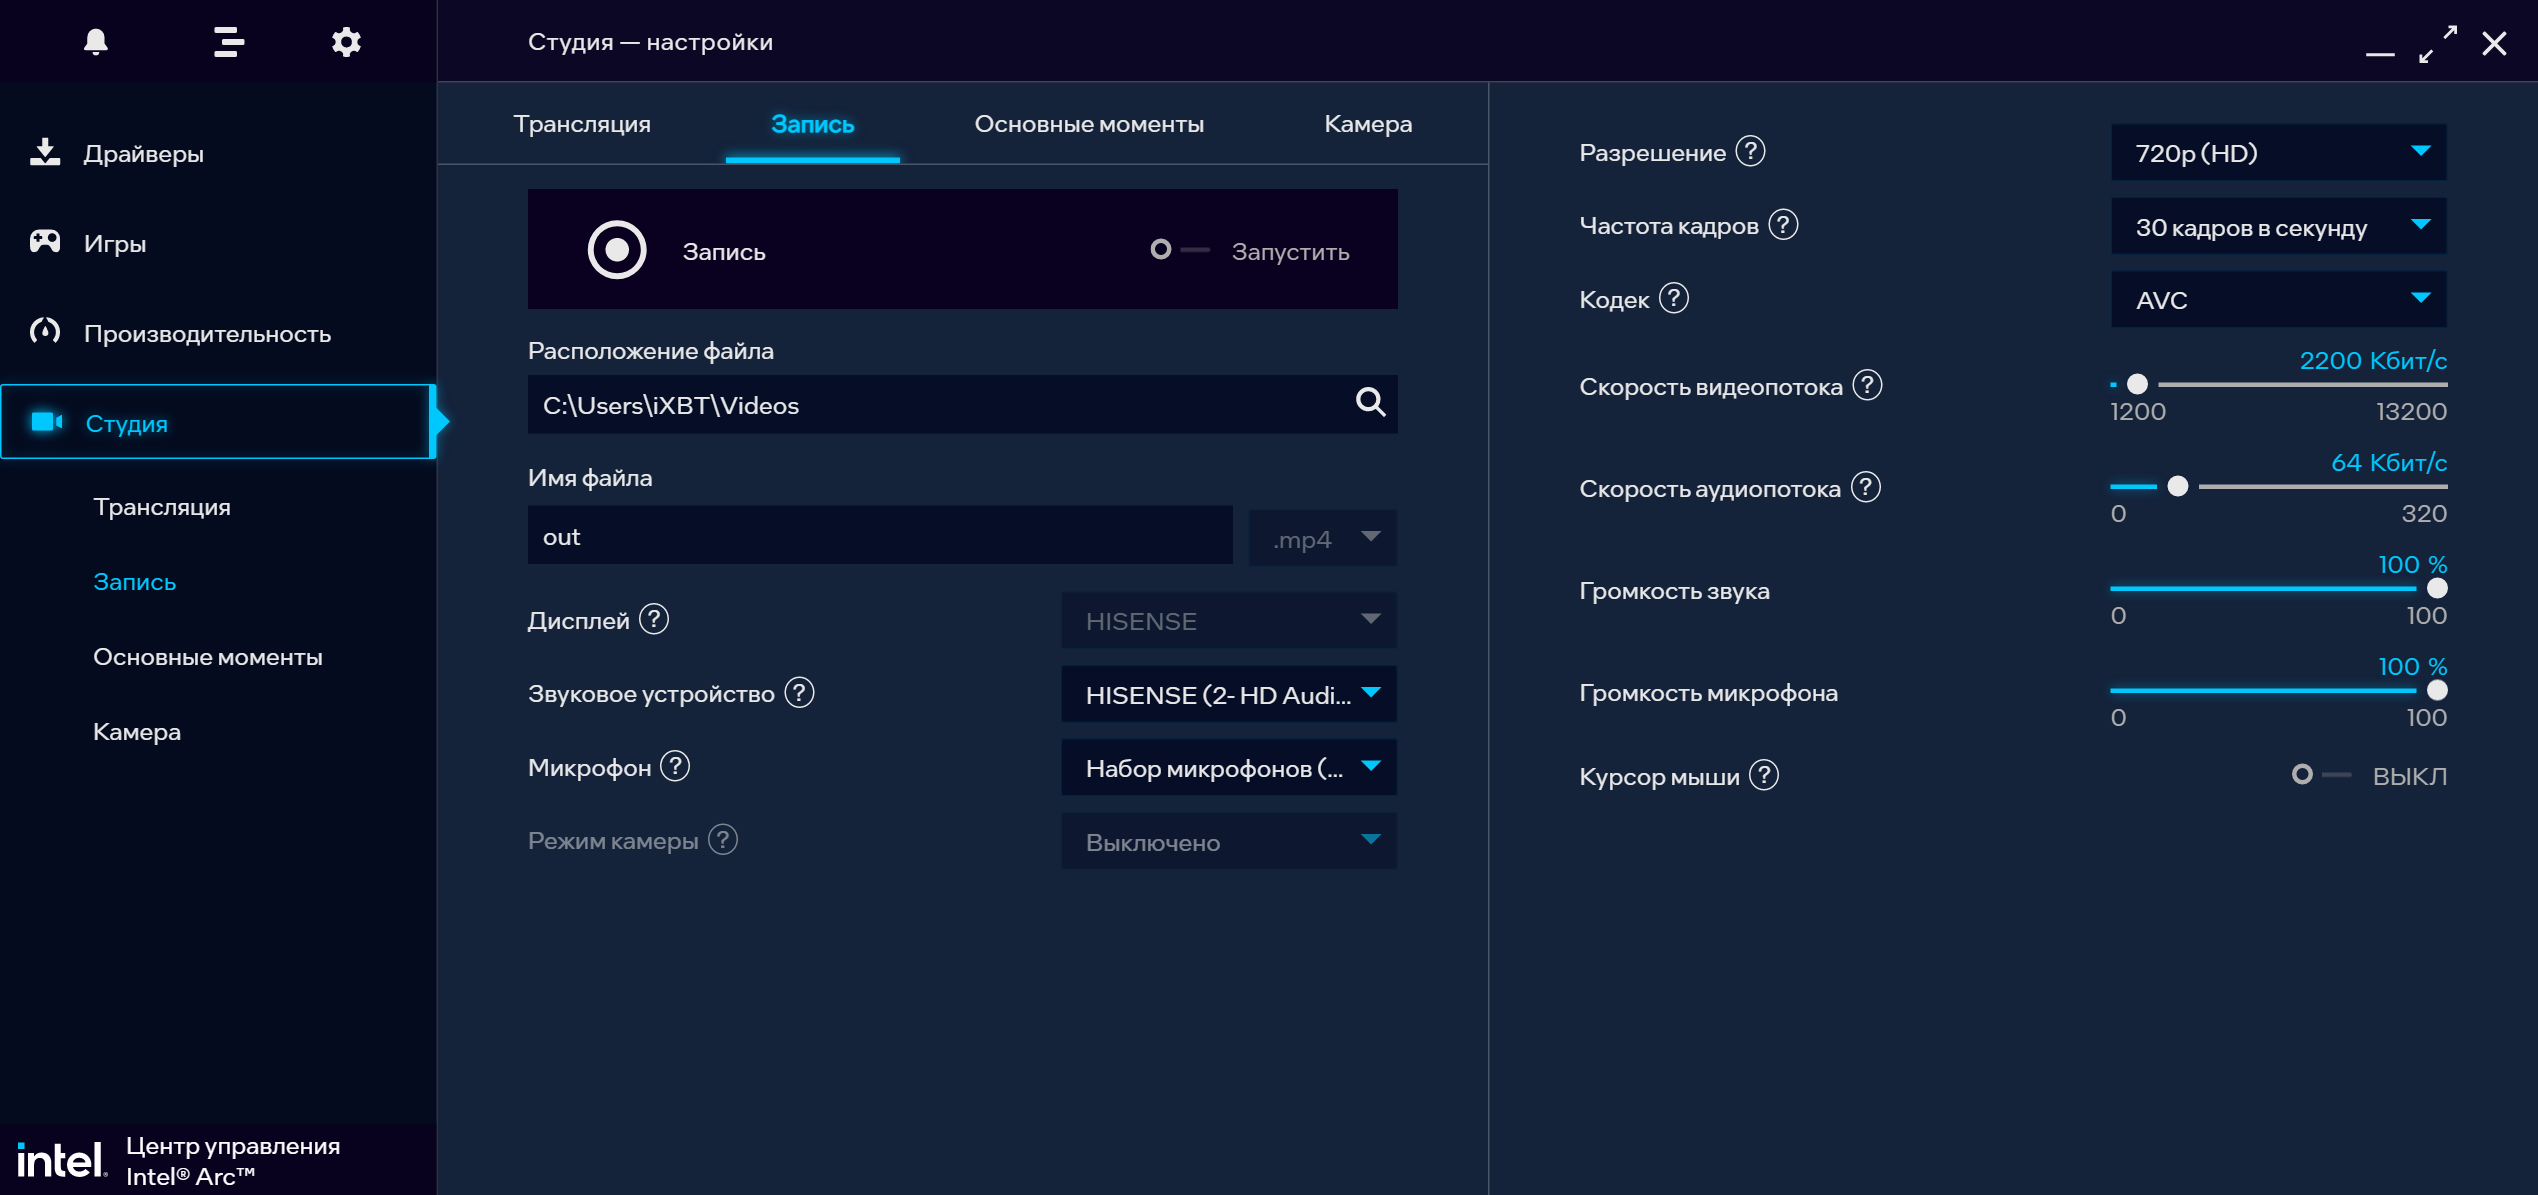Expand the Микрофон device dropdown
This screenshot has width=2538, height=1195.
[1228, 768]
